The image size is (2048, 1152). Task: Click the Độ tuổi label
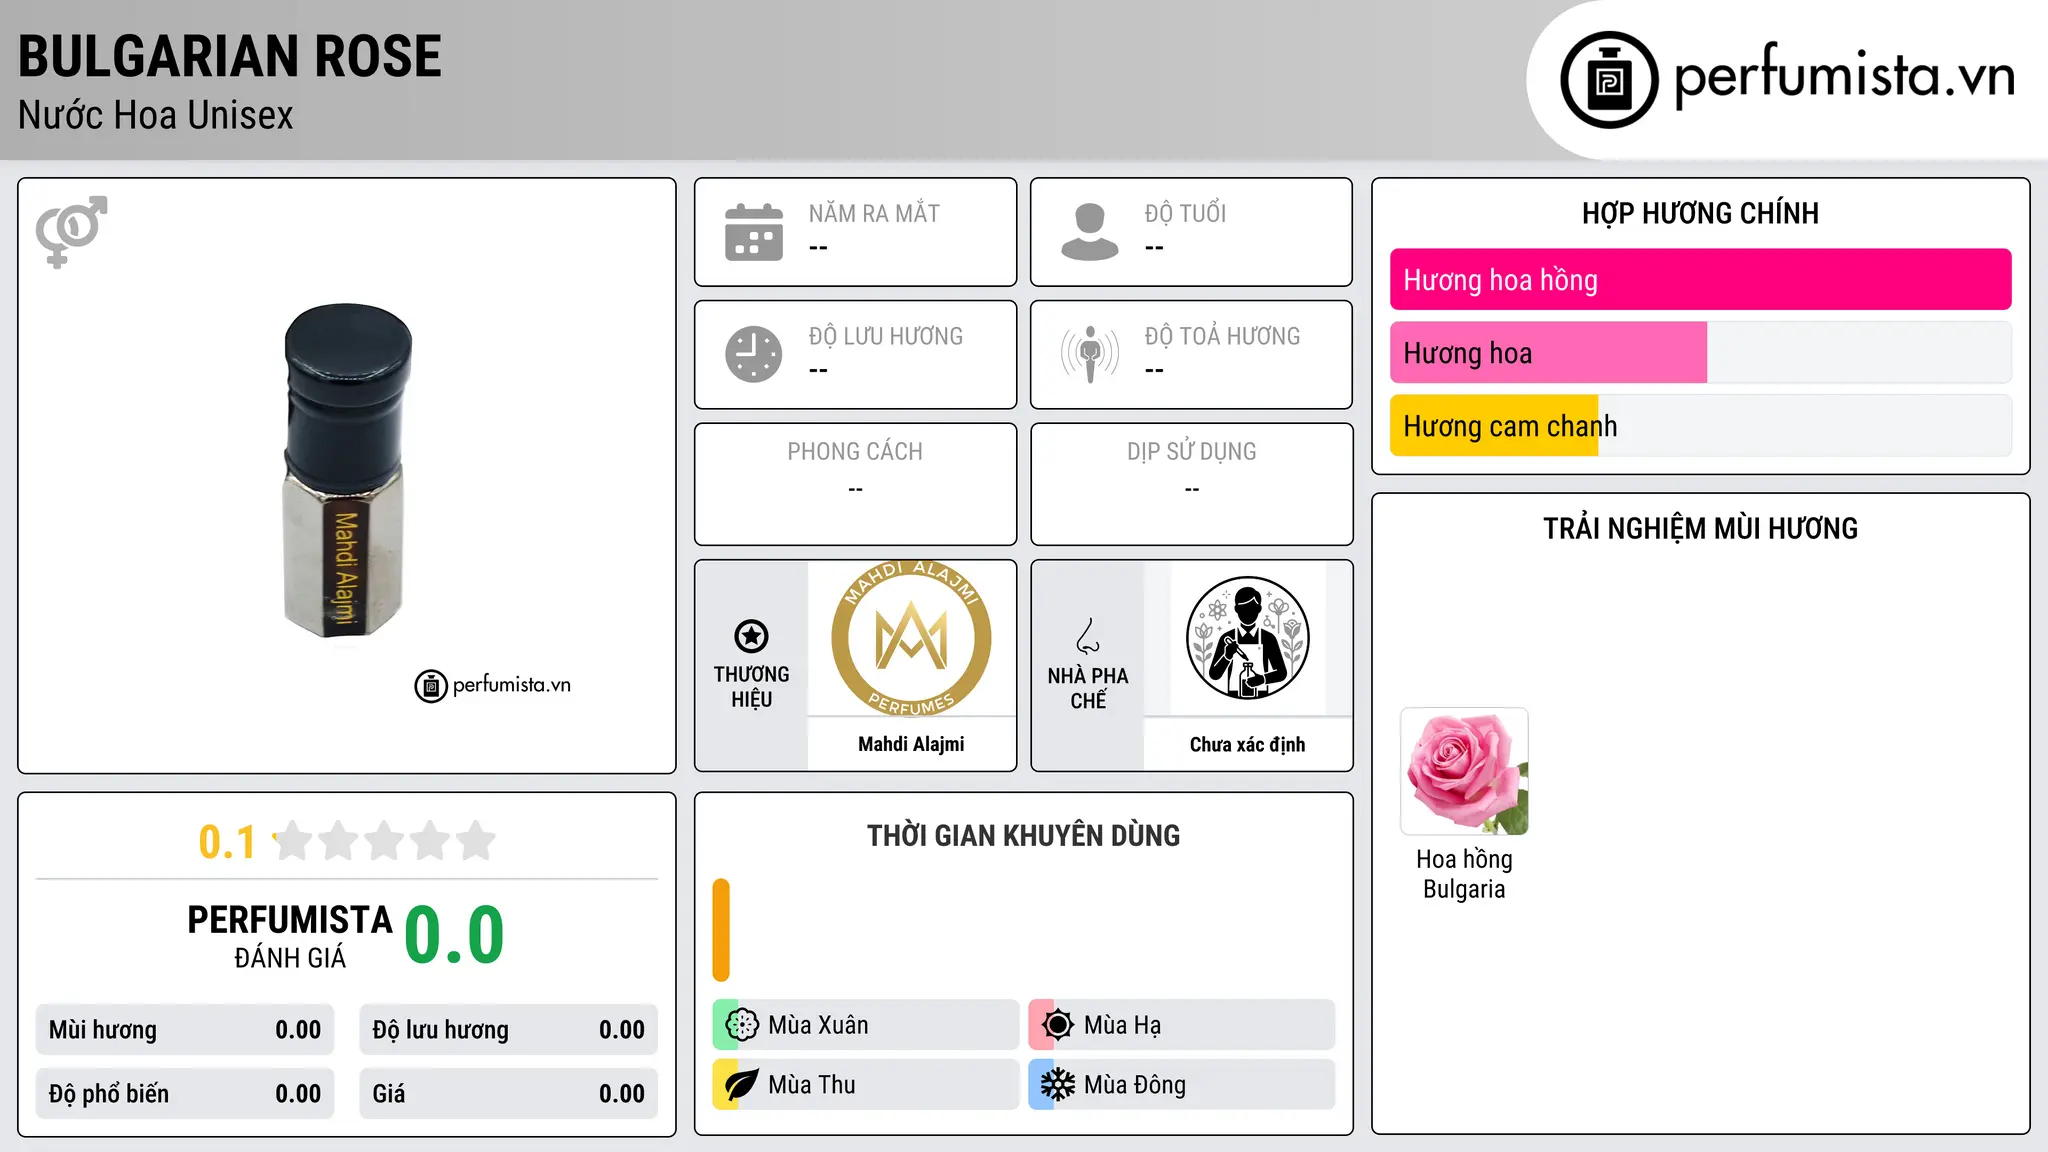click(1185, 213)
